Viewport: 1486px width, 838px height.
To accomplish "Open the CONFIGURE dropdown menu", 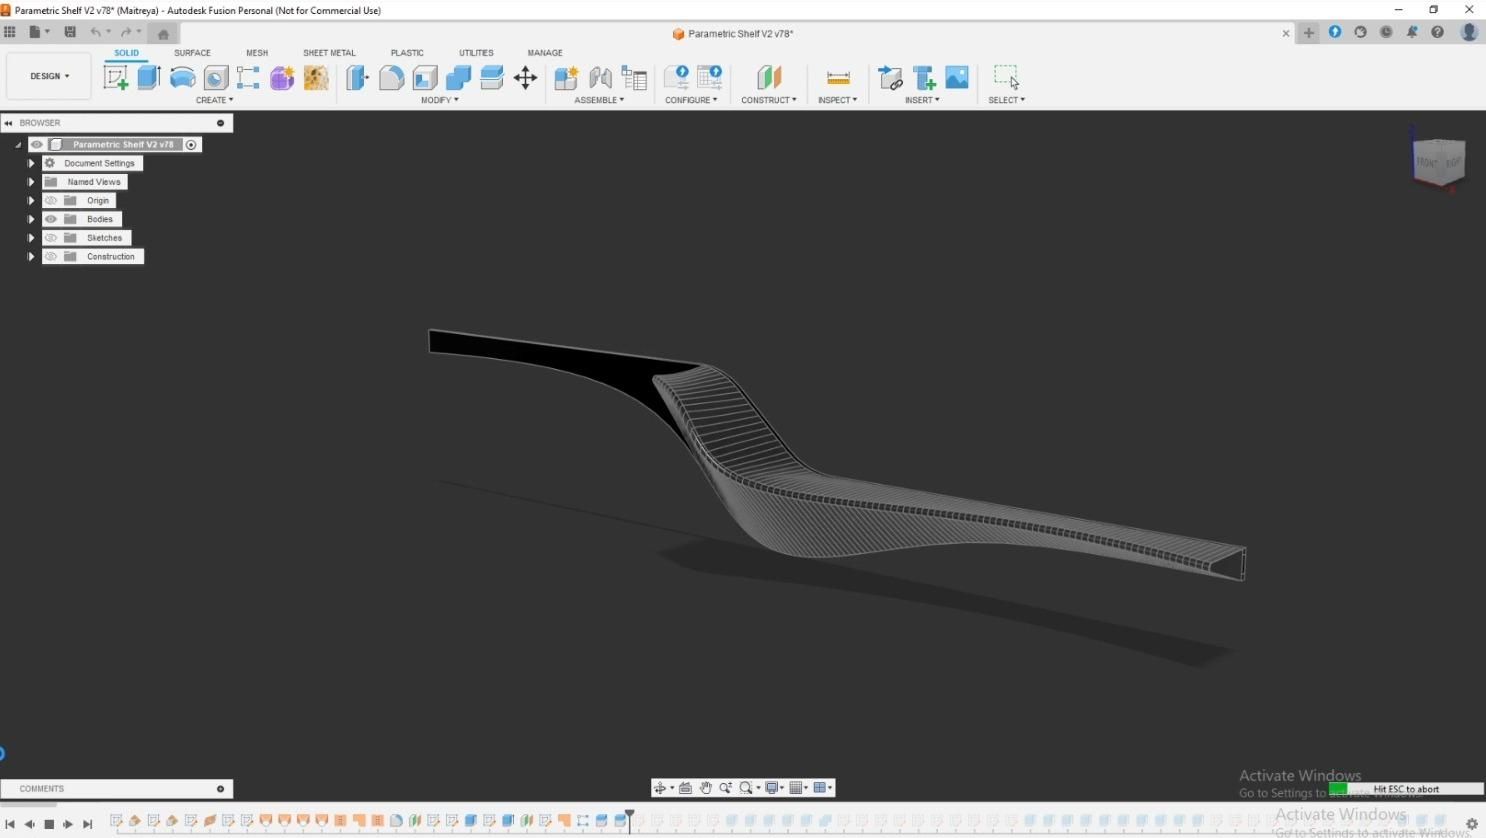I will [691, 100].
